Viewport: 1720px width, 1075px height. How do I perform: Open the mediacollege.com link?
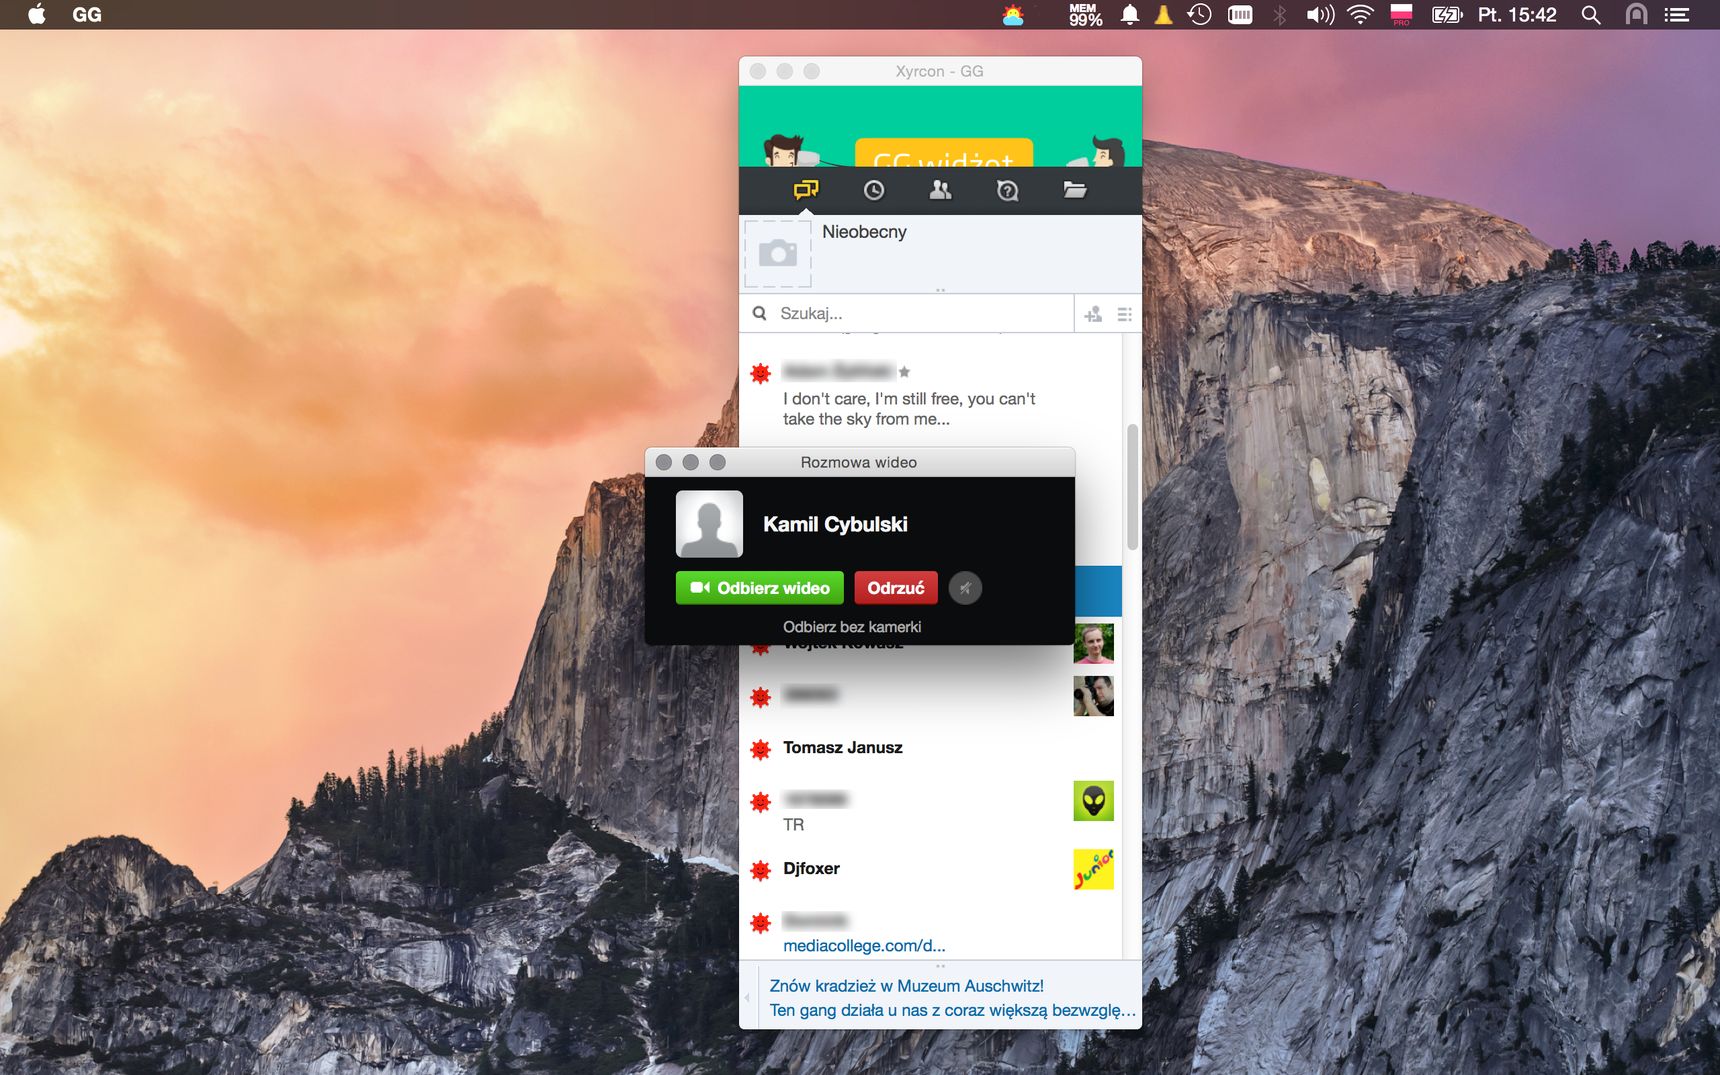[864, 946]
